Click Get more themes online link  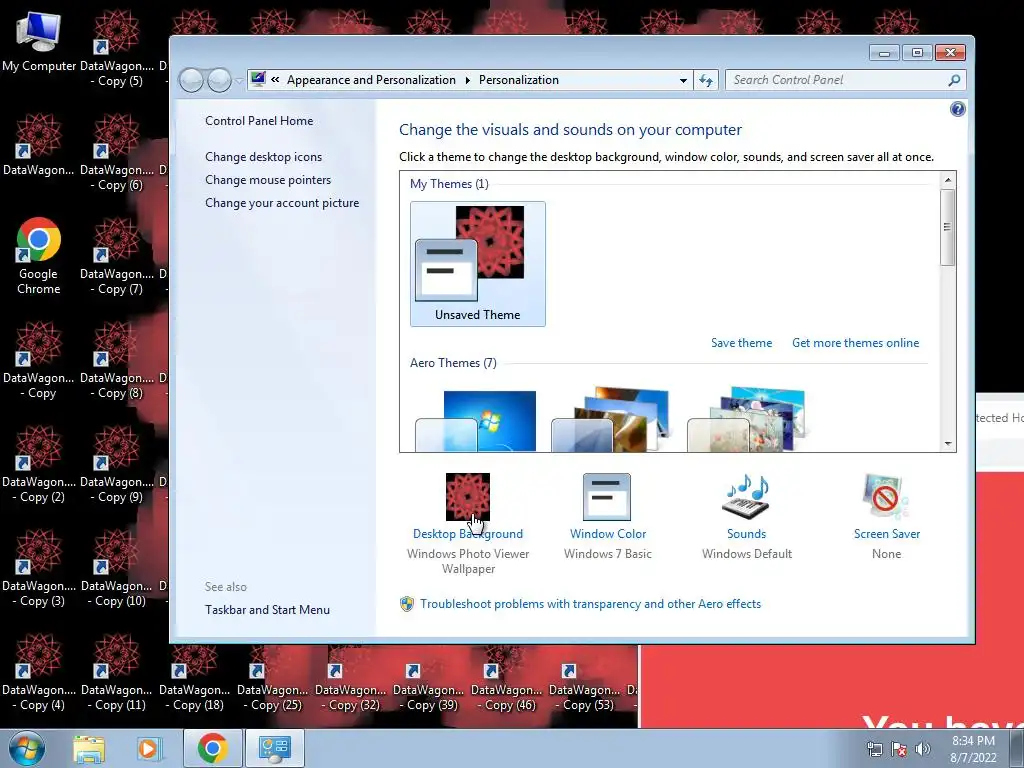(x=855, y=343)
